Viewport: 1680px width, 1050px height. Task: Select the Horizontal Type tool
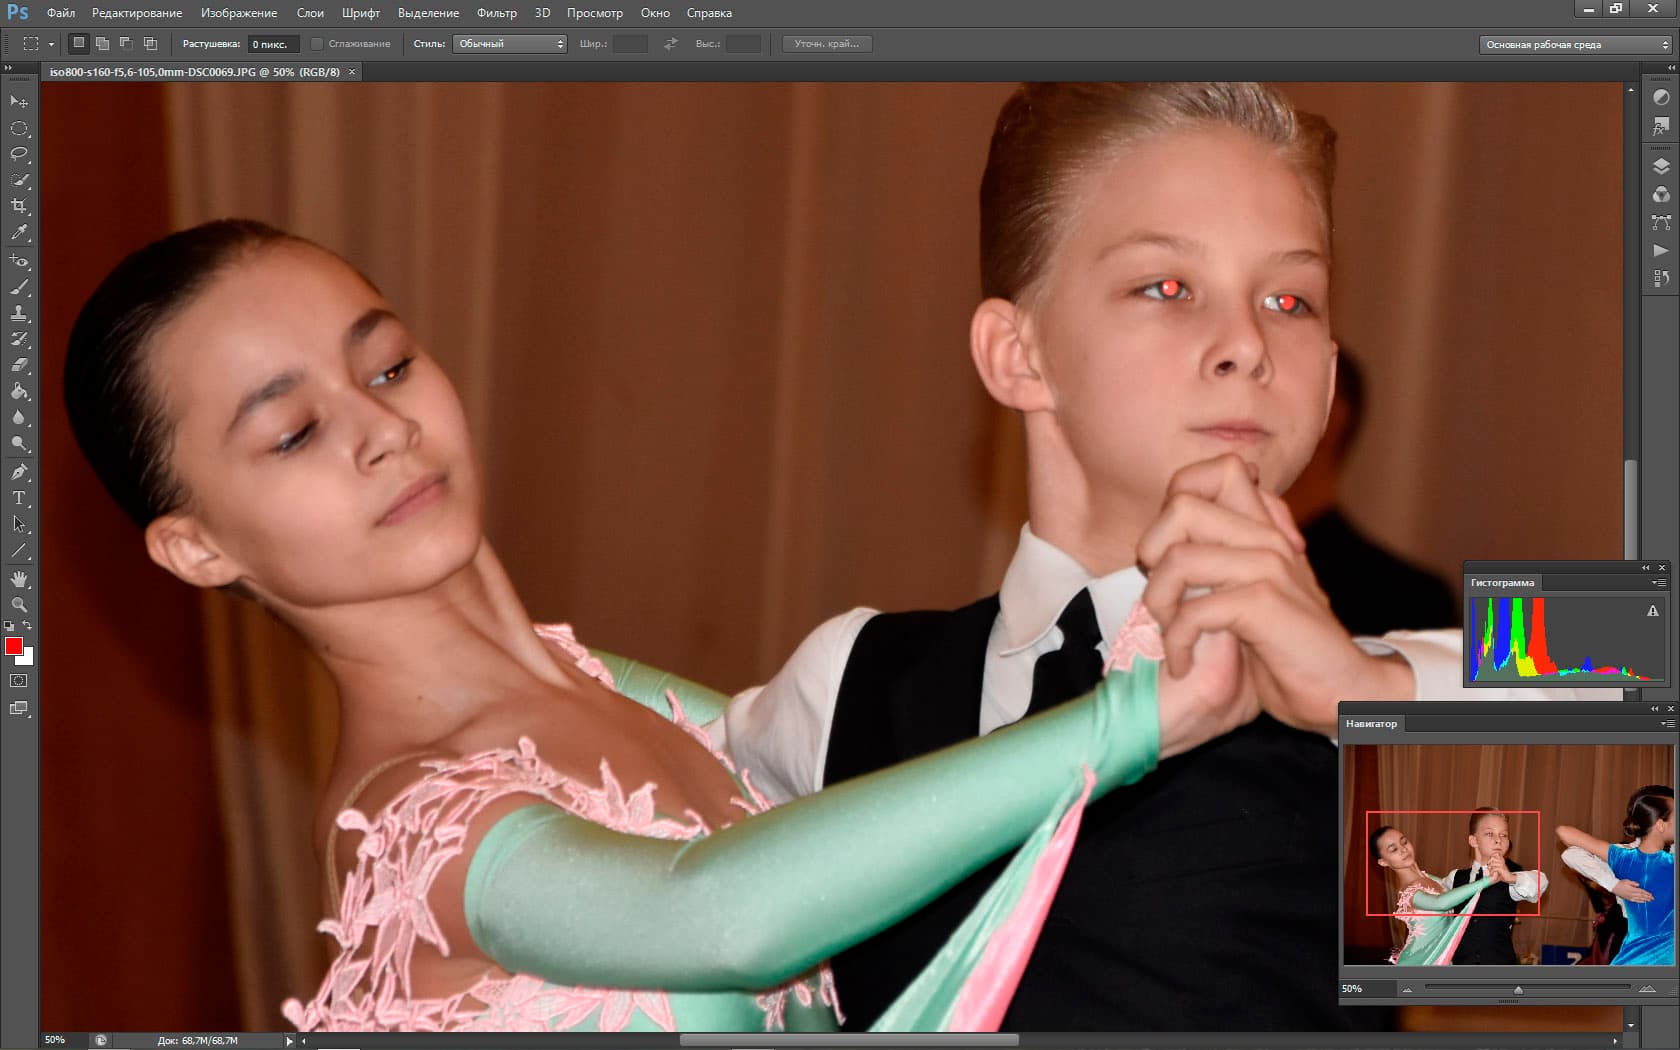click(x=19, y=497)
